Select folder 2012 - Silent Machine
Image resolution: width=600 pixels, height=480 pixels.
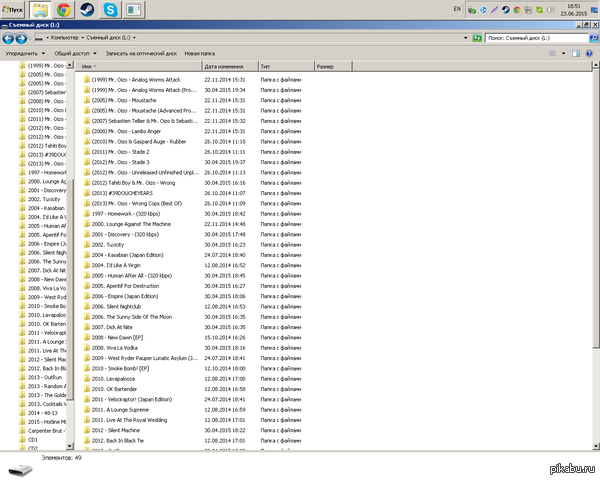[112, 431]
